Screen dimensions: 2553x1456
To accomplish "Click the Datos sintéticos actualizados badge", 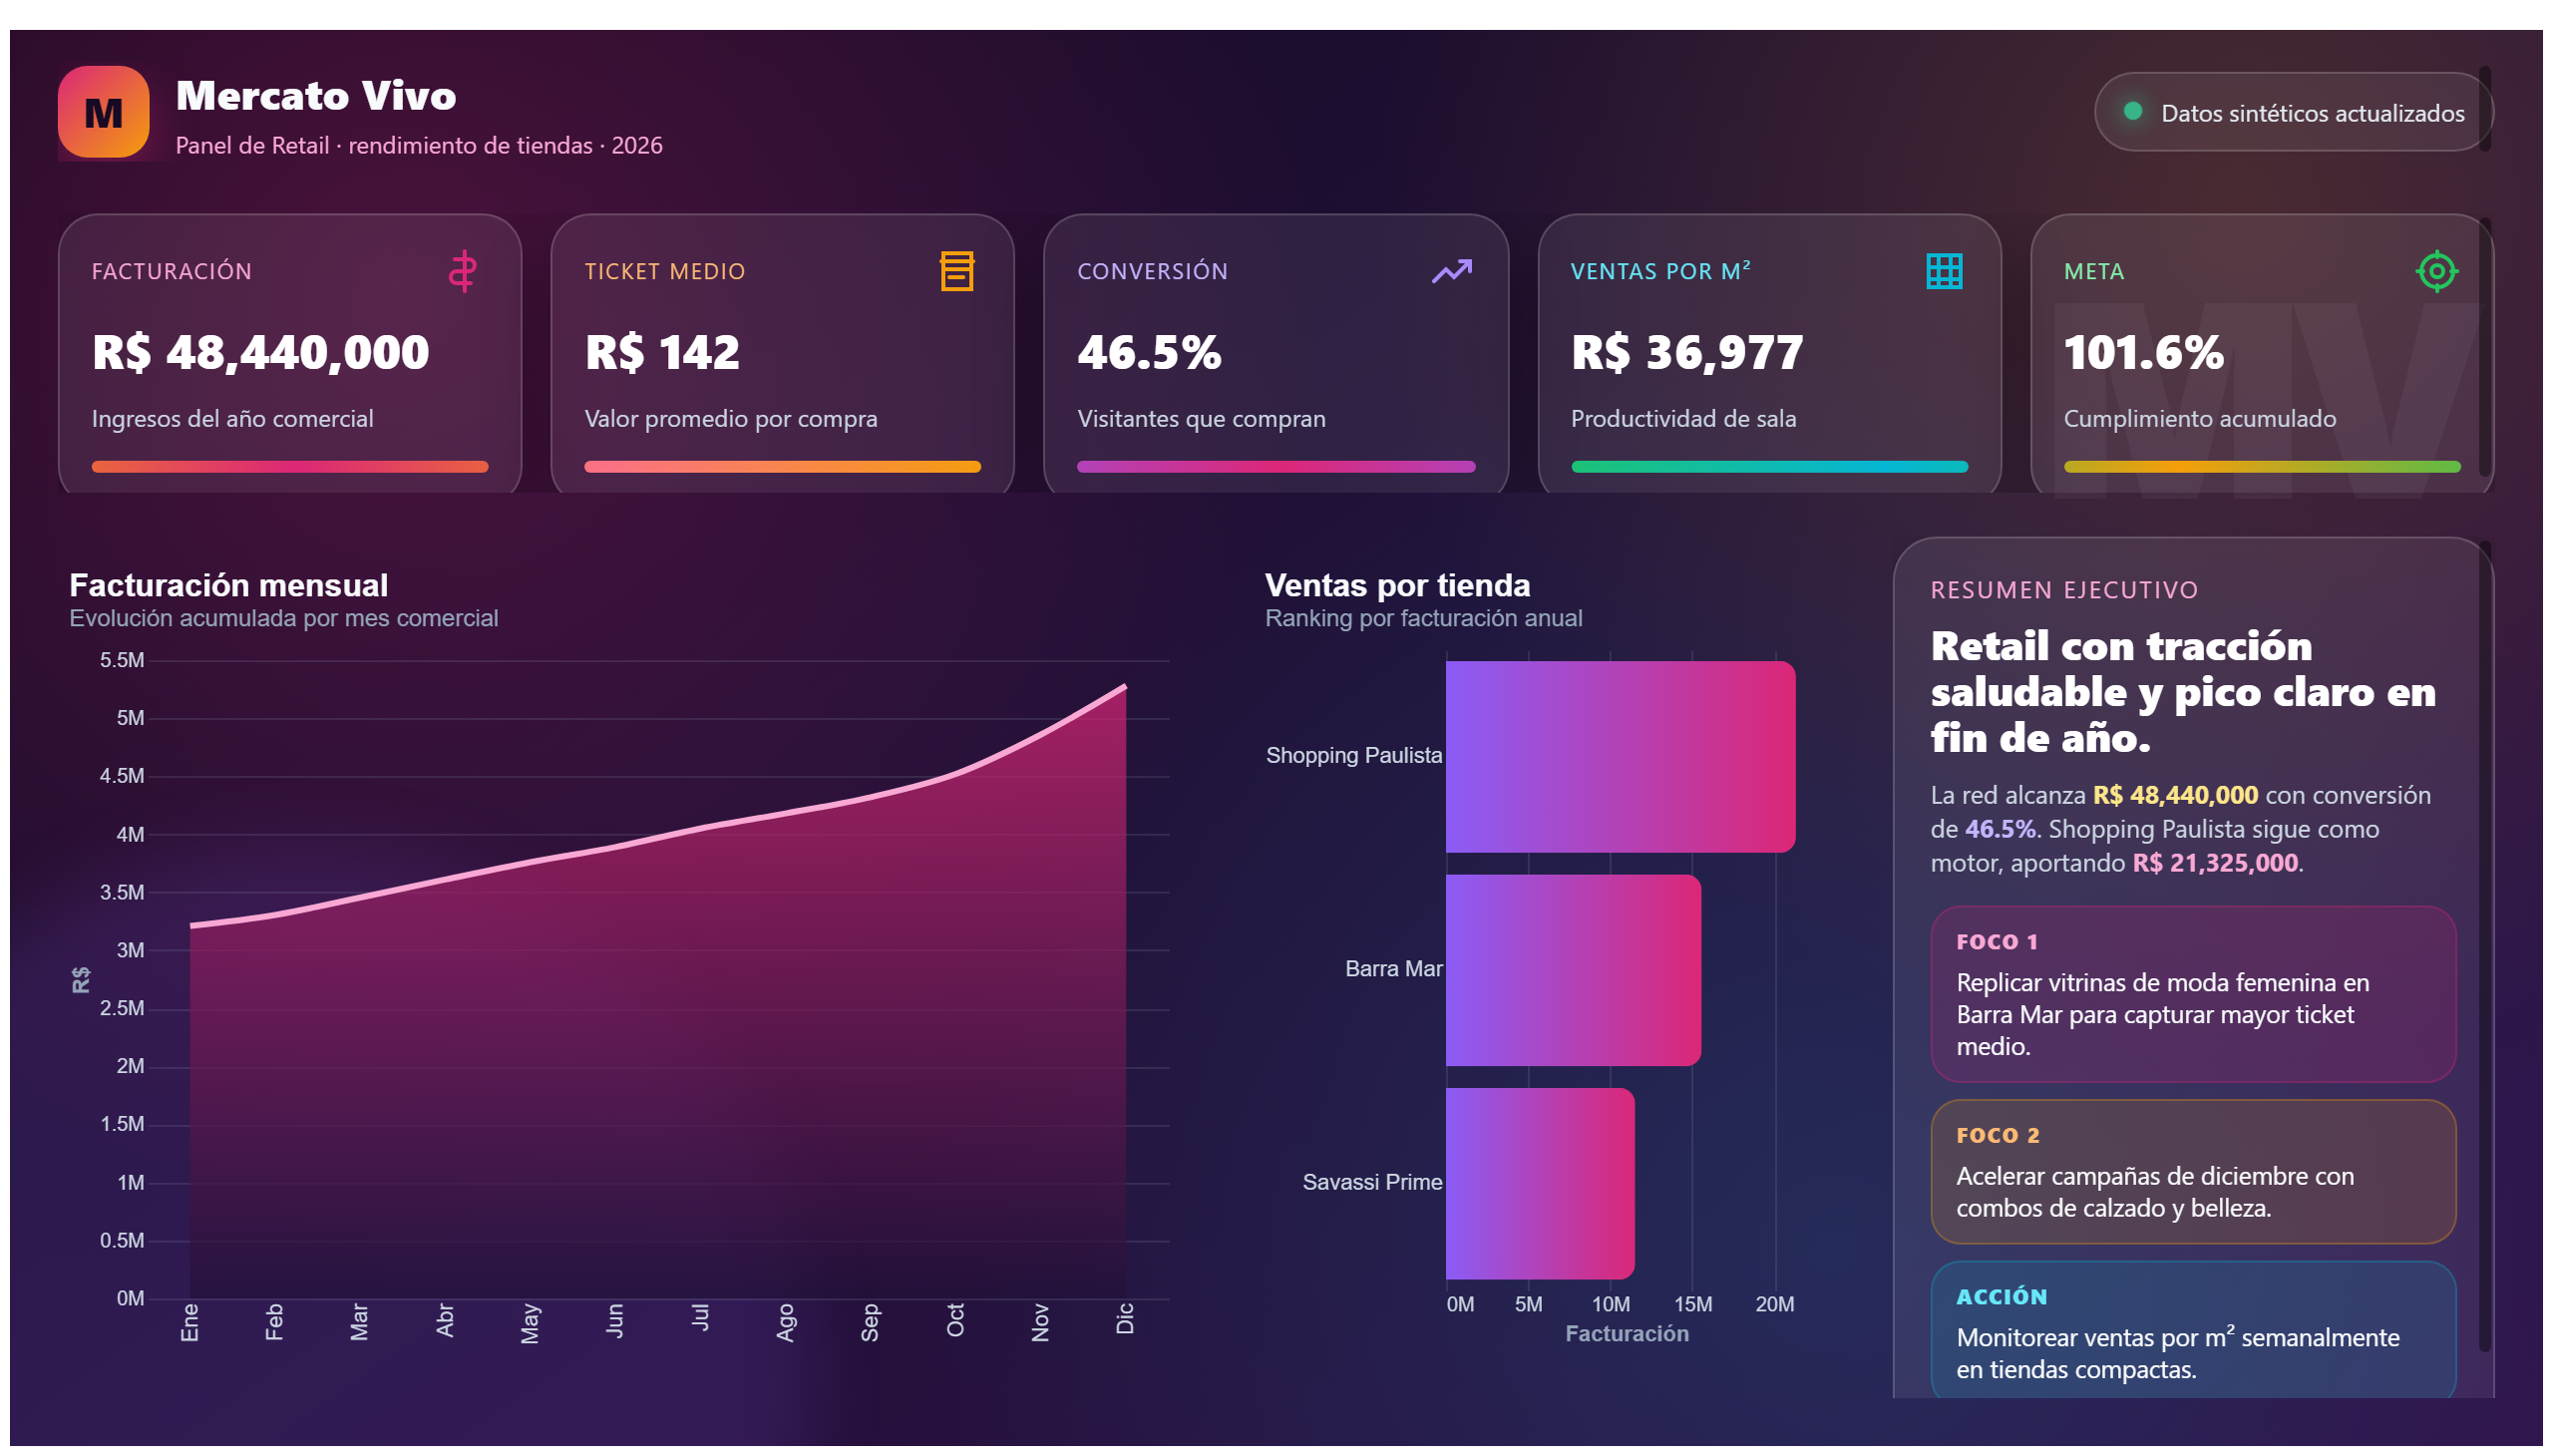I will pyautogui.click(x=2292, y=112).
